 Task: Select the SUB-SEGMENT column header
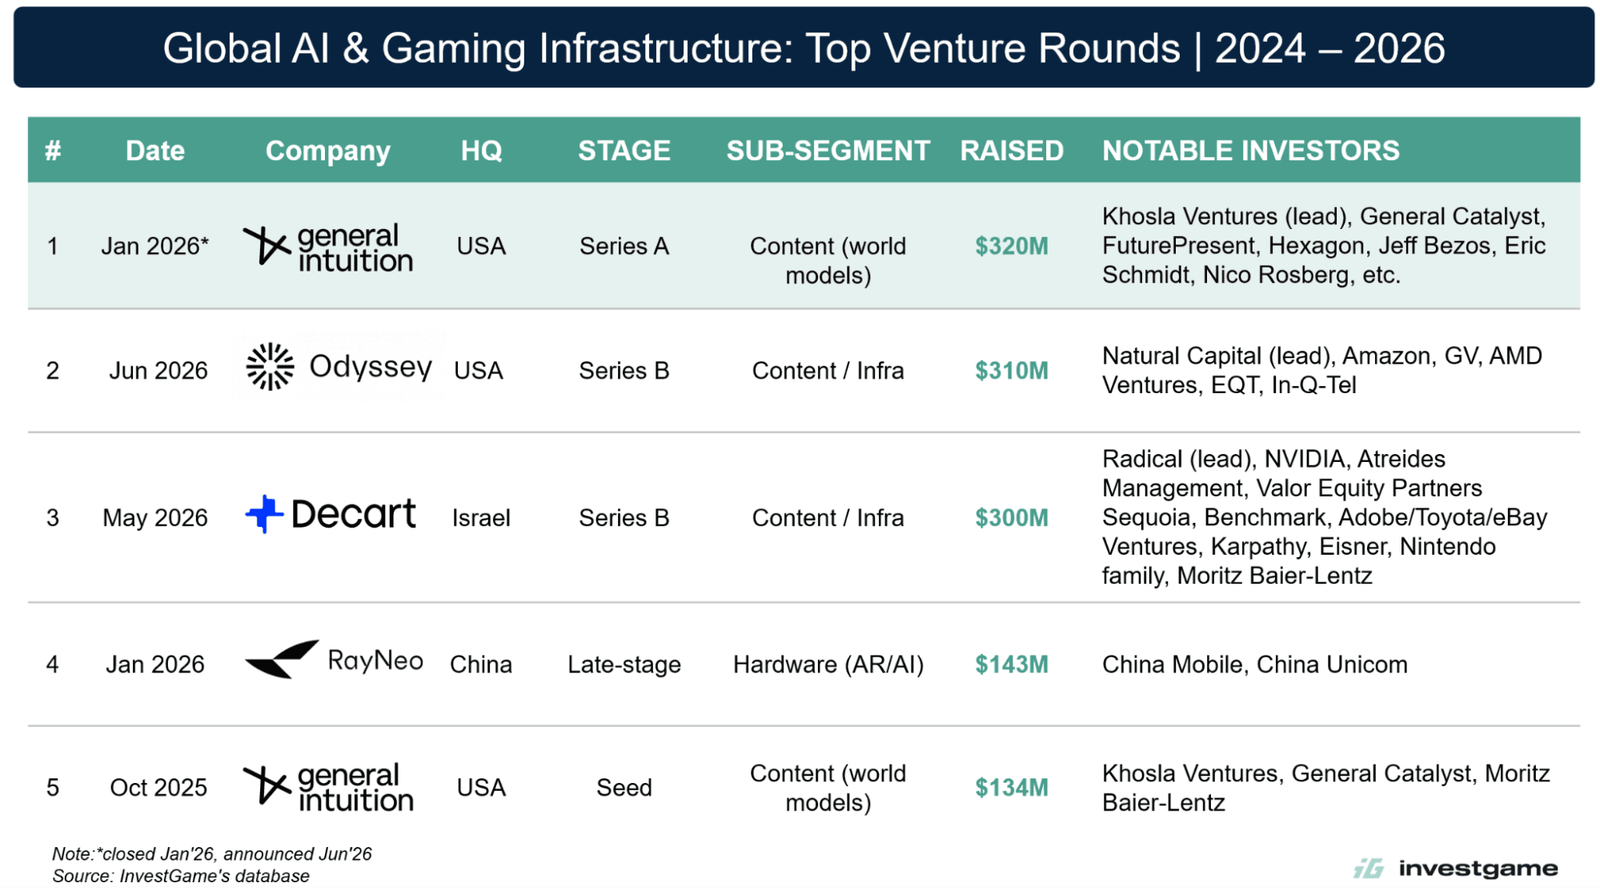tap(828, 151)
